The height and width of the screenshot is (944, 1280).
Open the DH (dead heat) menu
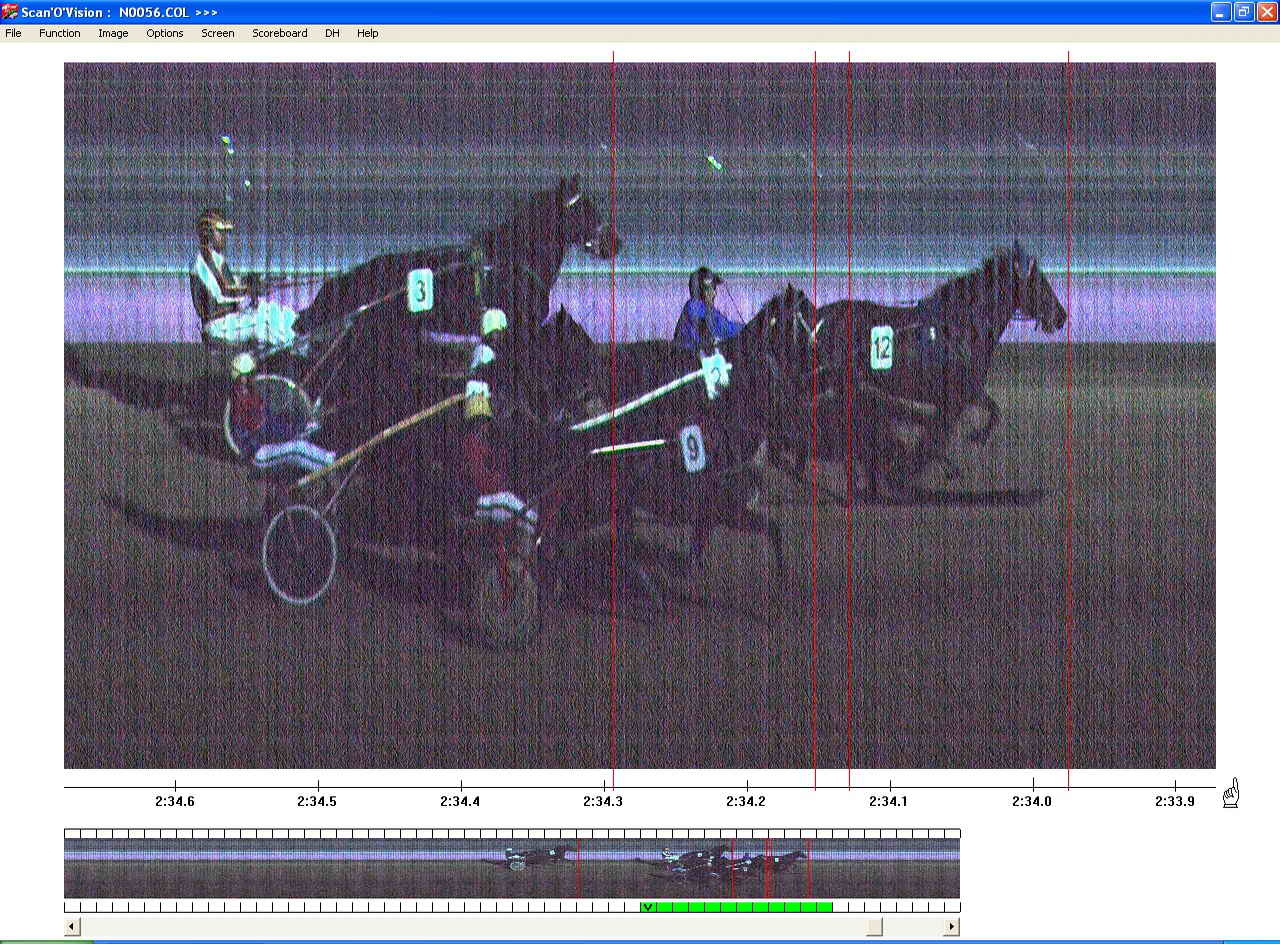tap(332, 33)
